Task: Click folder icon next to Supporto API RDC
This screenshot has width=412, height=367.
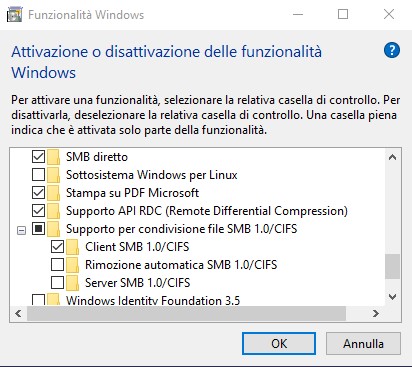Action: point(53,211)
